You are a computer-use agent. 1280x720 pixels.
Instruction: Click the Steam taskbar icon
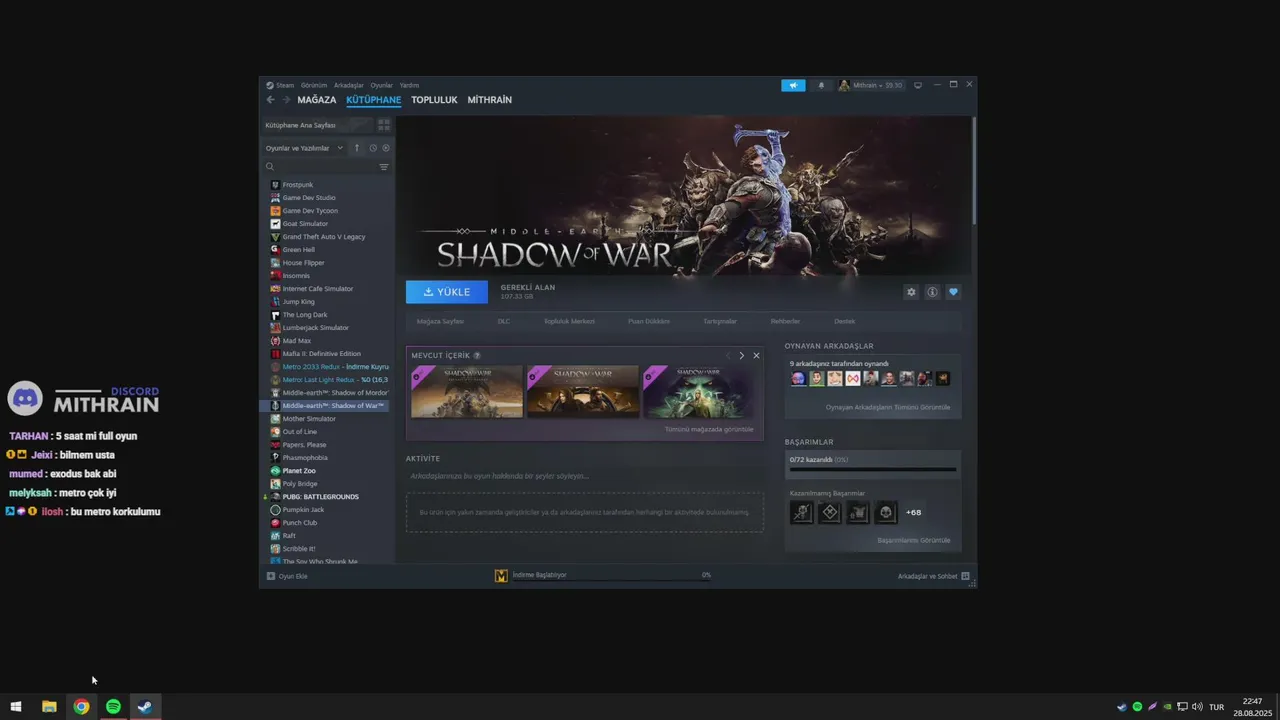coord(145,707)
